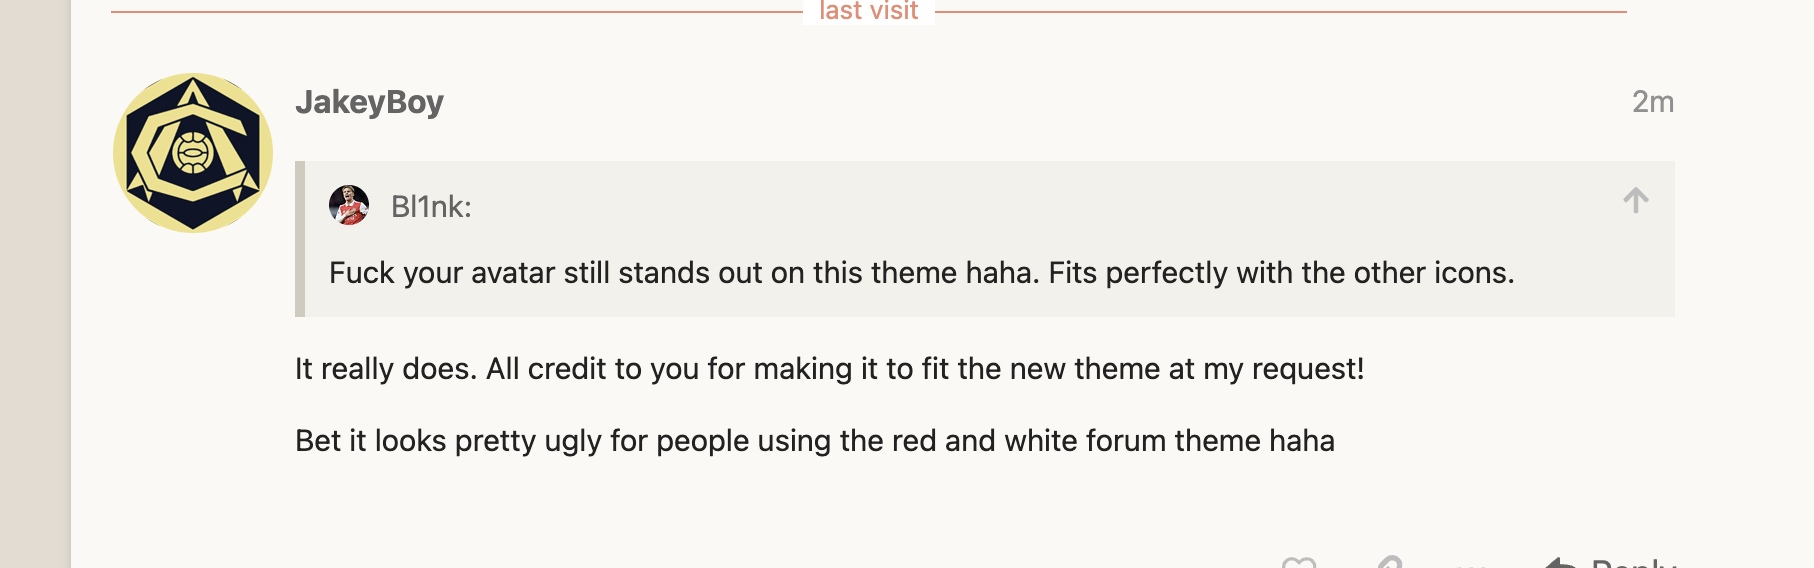
Task: Like the post with the heart icon
Action: 1298,563
